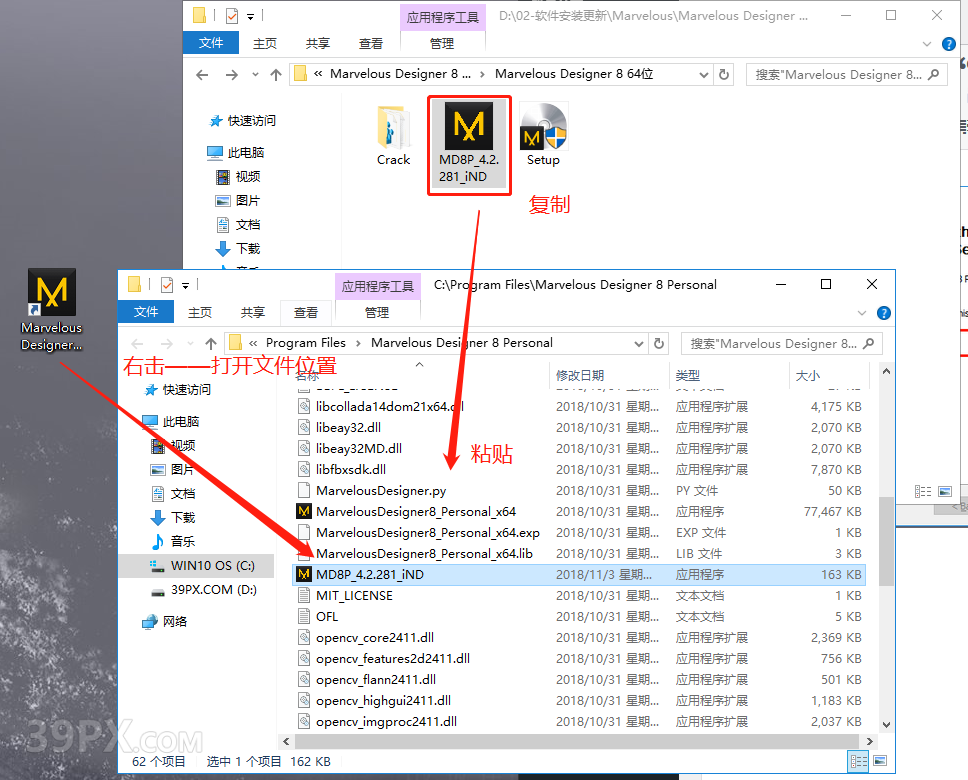Open help in back window ribbon
Screen dimensions: 968x780
tap(949, 44)
